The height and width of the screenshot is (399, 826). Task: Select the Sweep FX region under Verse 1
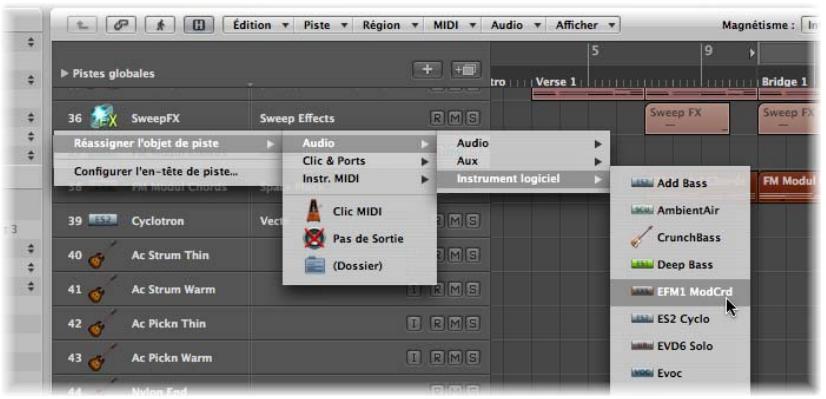coord(687,118)
